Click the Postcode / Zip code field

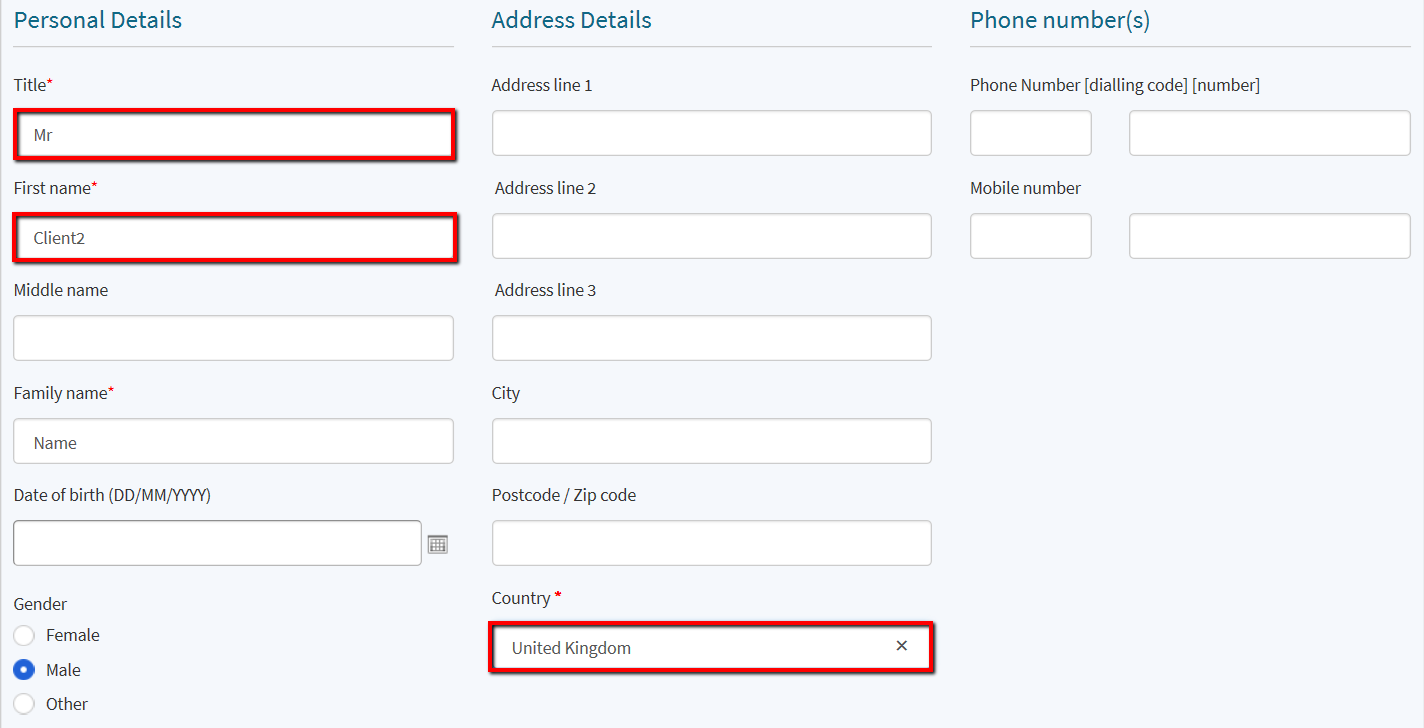tap(711, 543)
